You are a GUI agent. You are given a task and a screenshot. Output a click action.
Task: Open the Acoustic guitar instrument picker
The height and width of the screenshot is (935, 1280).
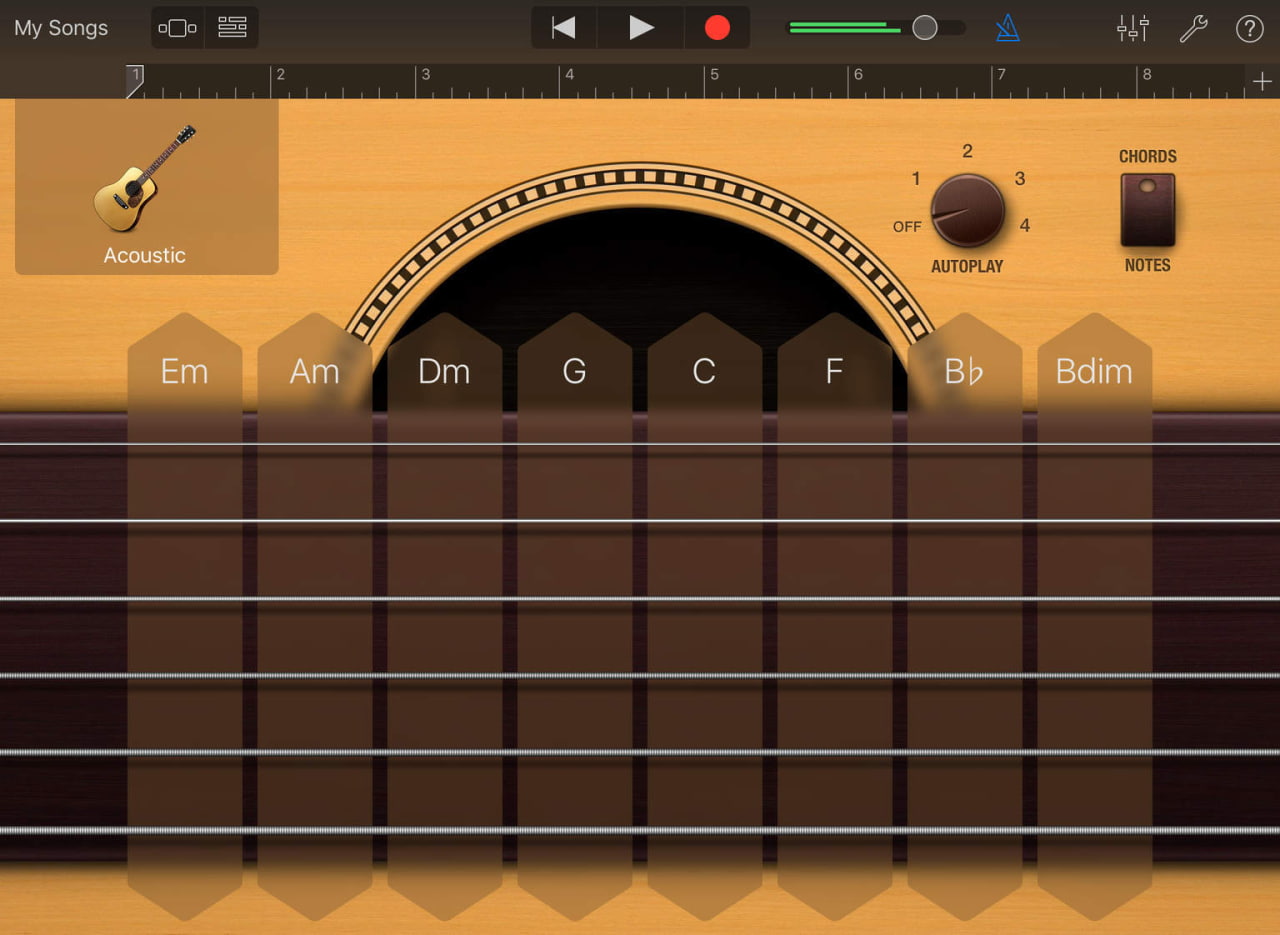pyautogui.click(x=146, y=187)
